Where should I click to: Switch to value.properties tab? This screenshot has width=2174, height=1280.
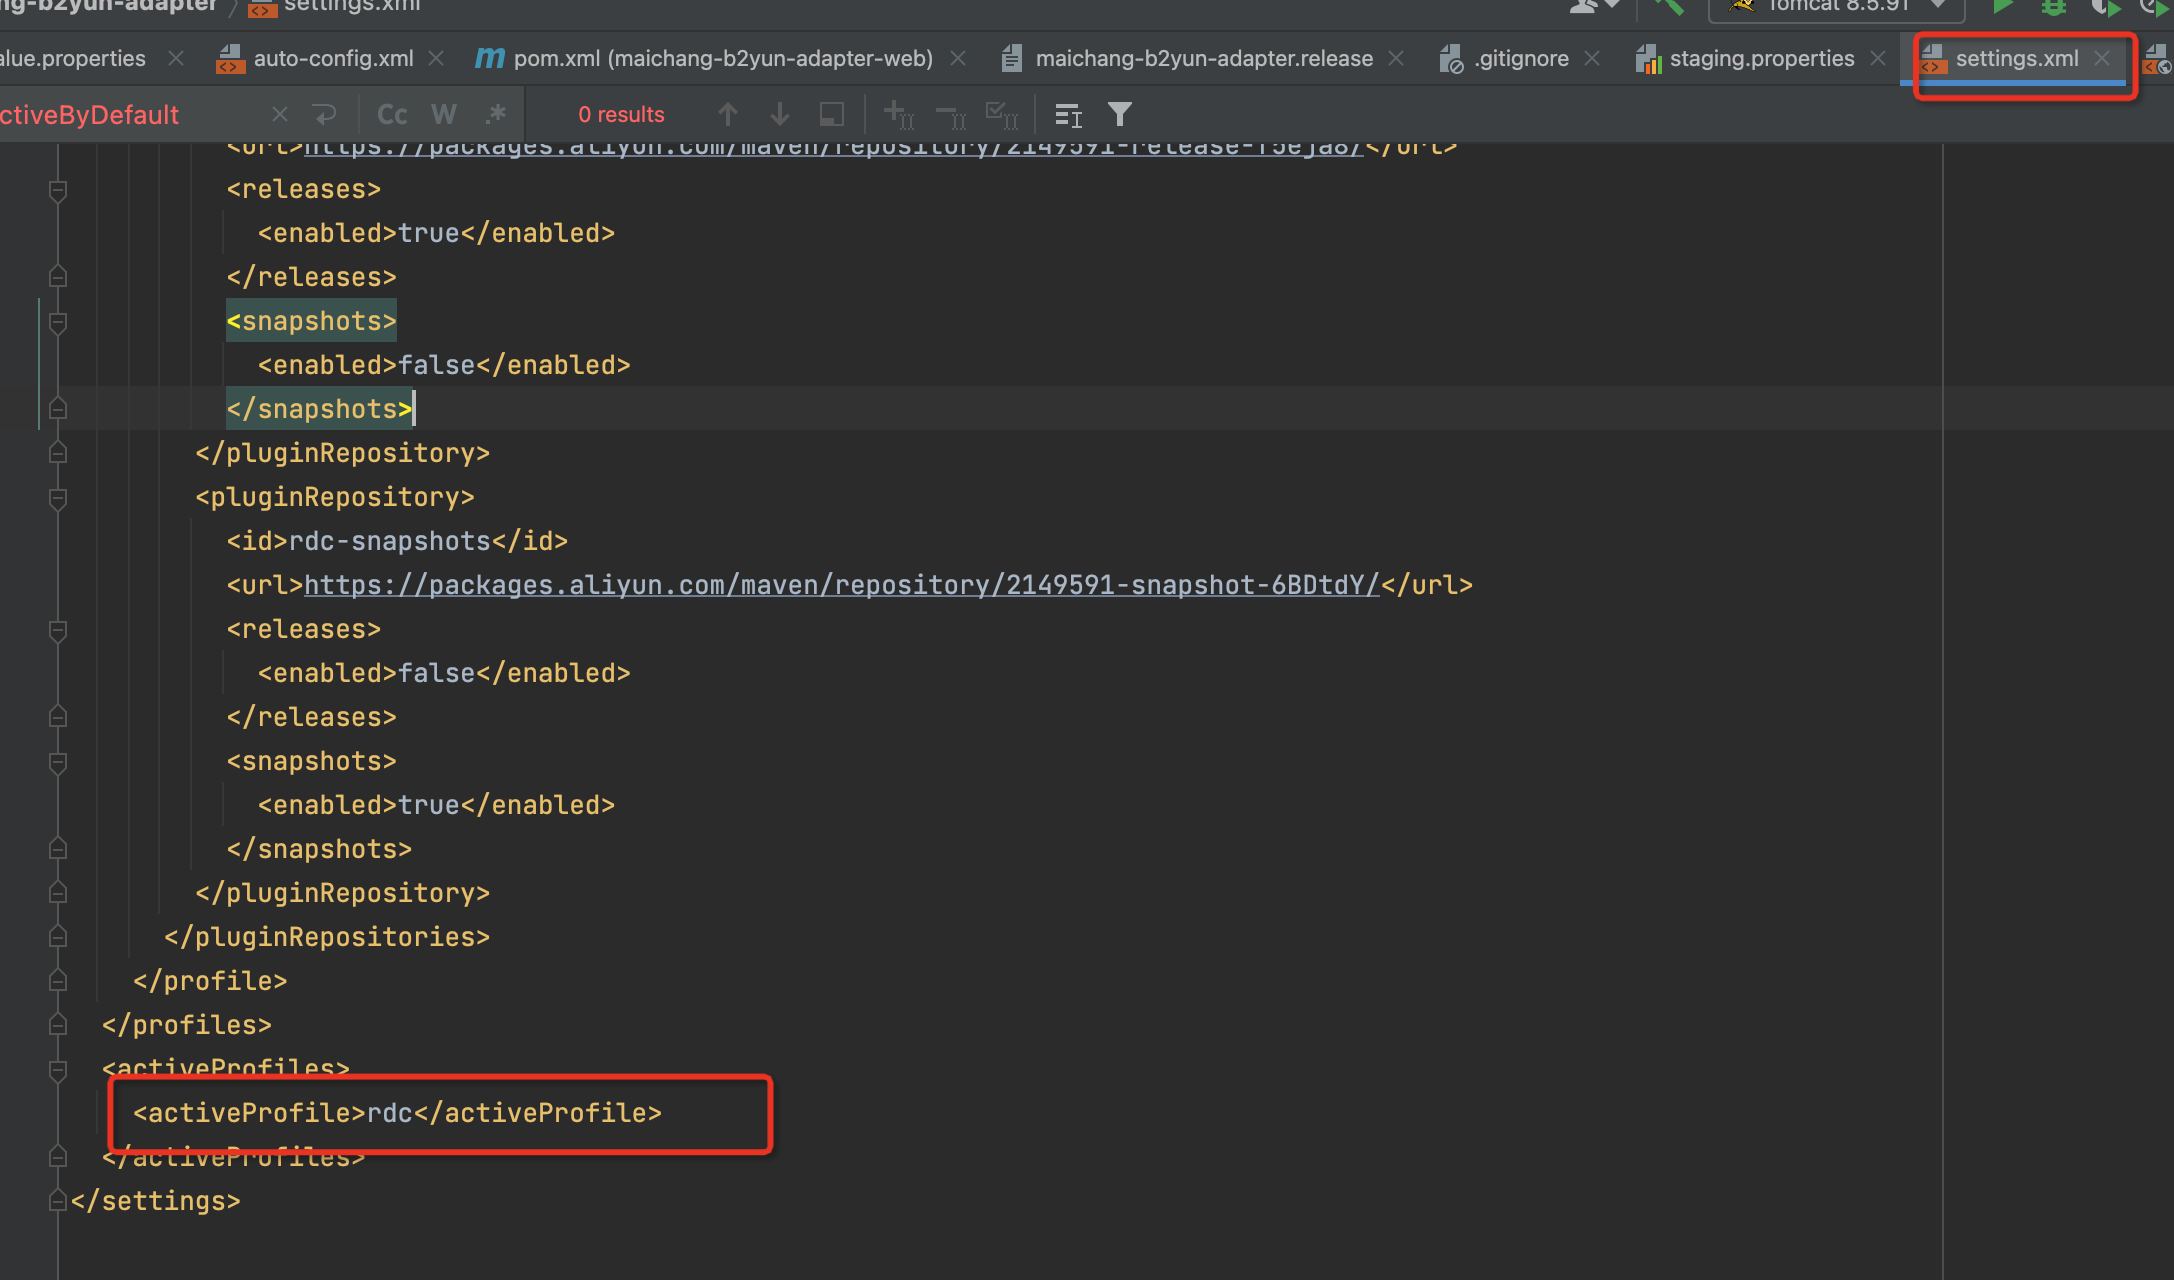[x=73, y=59]
